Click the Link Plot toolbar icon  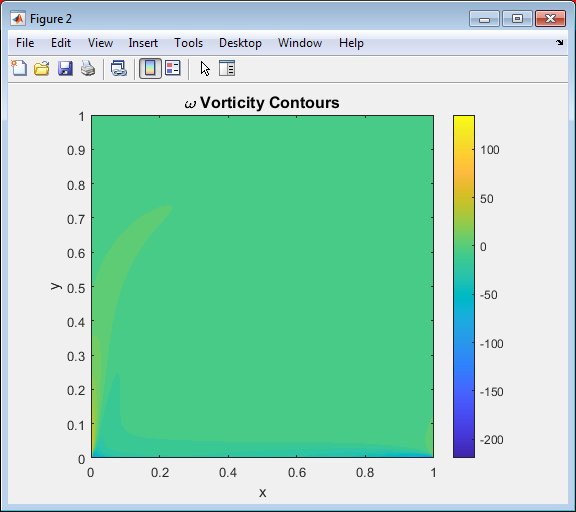click(x=119, y=68)
